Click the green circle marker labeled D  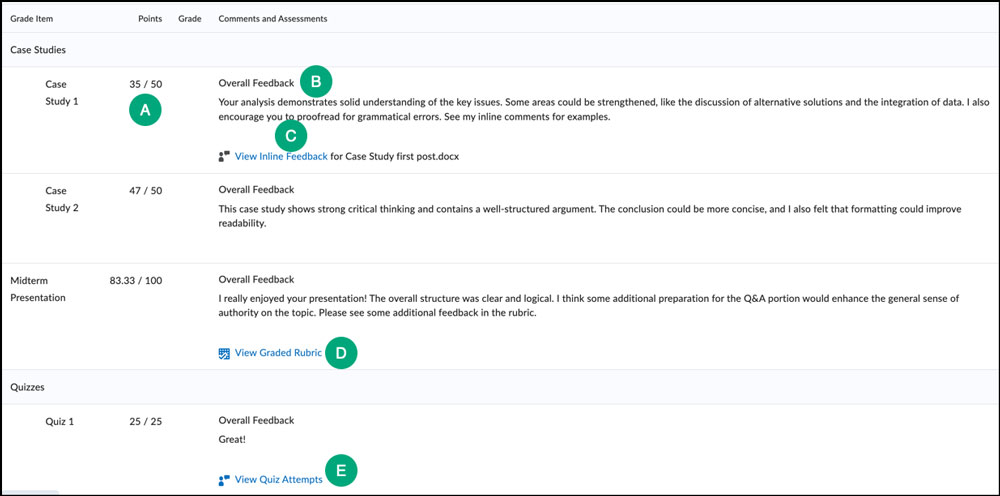click(341, 353)
